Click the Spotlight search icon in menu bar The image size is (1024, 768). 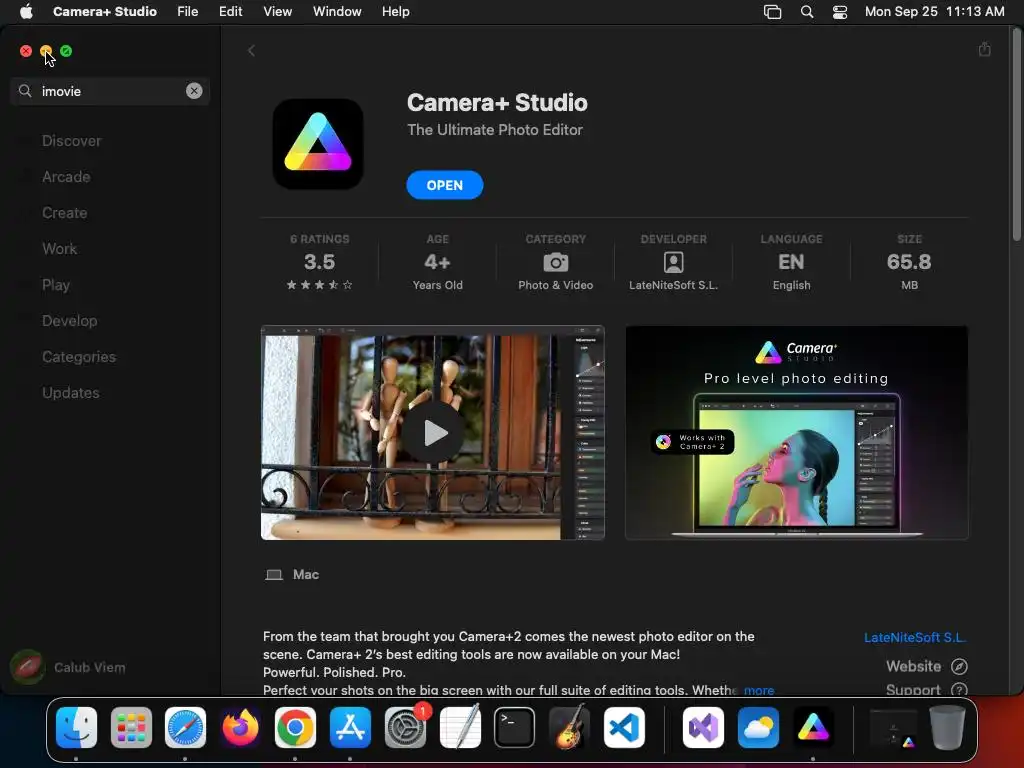tap(807, 11)
